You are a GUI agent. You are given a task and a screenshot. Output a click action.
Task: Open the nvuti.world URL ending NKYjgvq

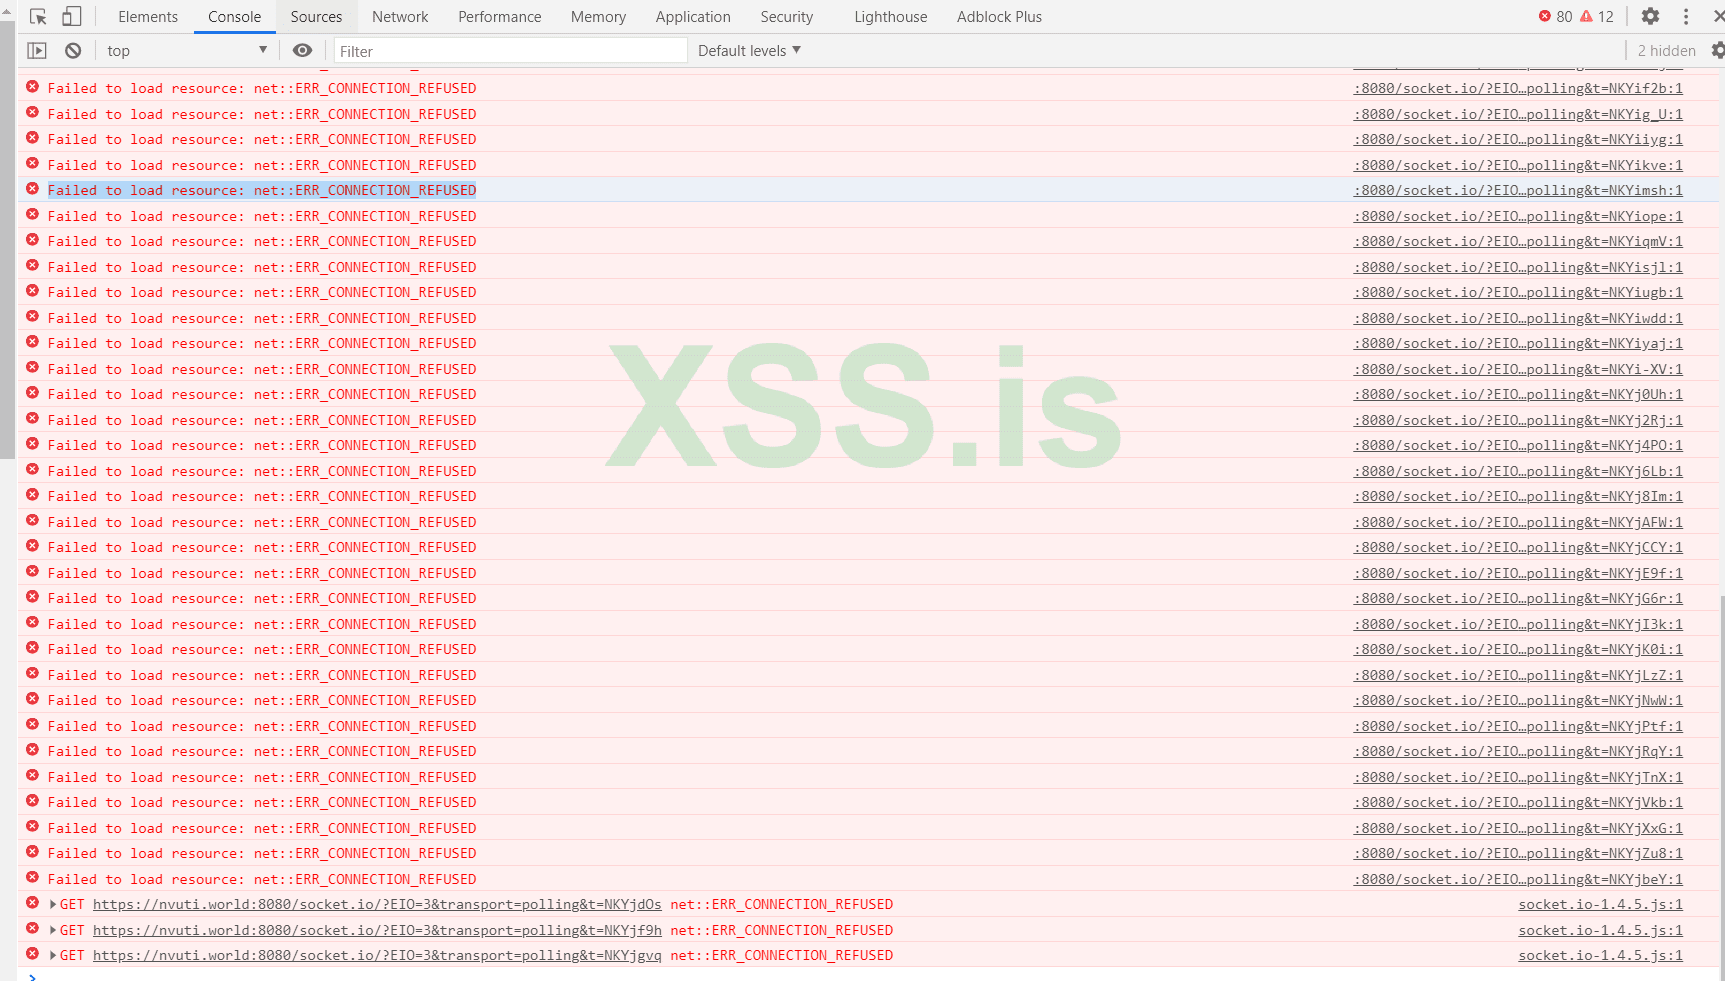[x=377, y=955]
